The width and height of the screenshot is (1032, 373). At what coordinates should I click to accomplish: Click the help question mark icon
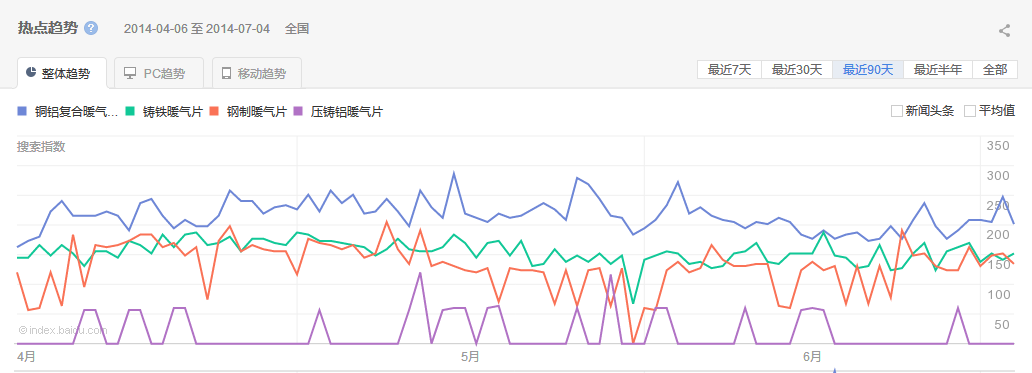click(91, 28)
